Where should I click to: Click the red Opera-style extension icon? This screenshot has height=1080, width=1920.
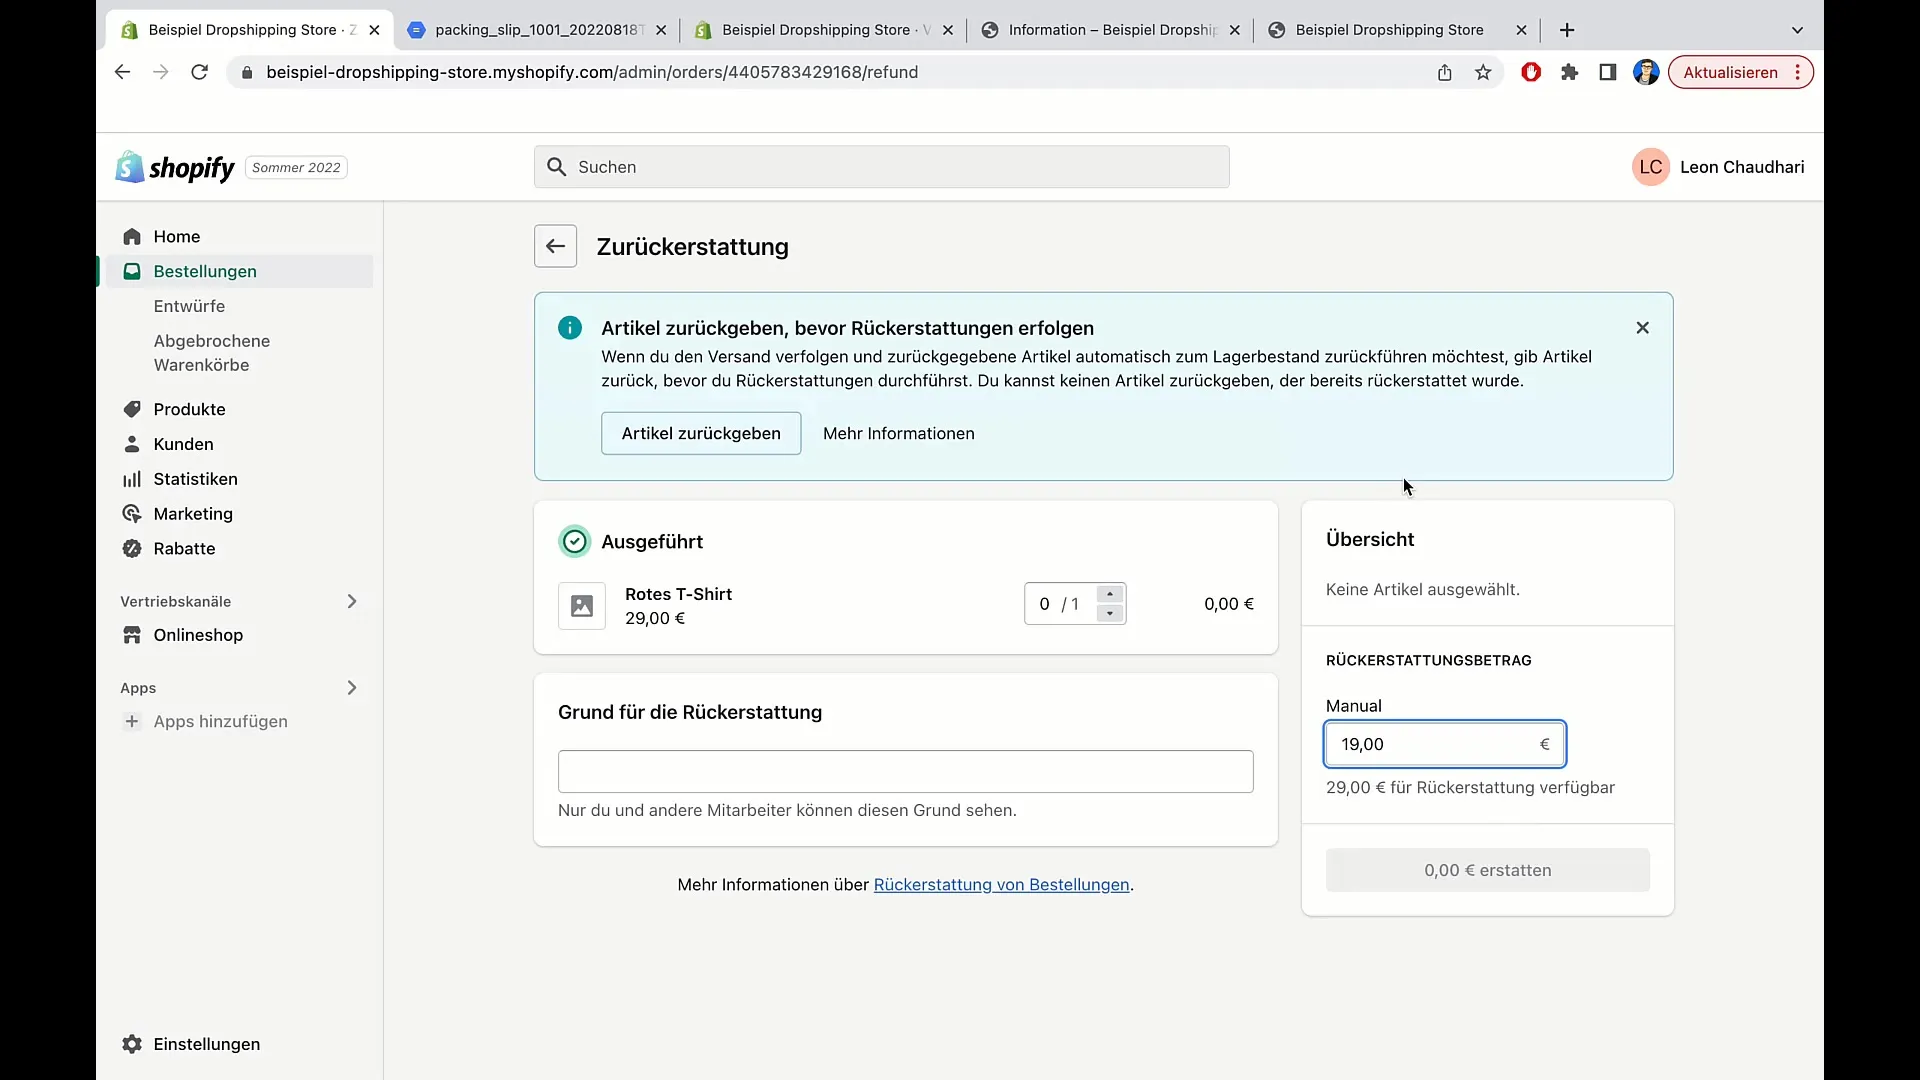(1531, 72)
